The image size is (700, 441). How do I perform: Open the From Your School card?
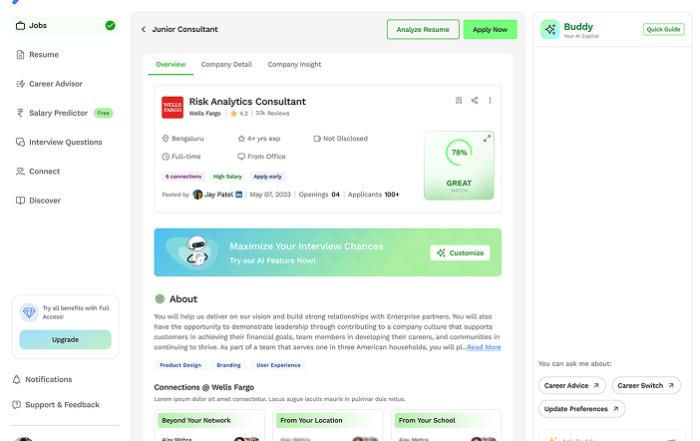pyautogui.click(x=446, y=425)
